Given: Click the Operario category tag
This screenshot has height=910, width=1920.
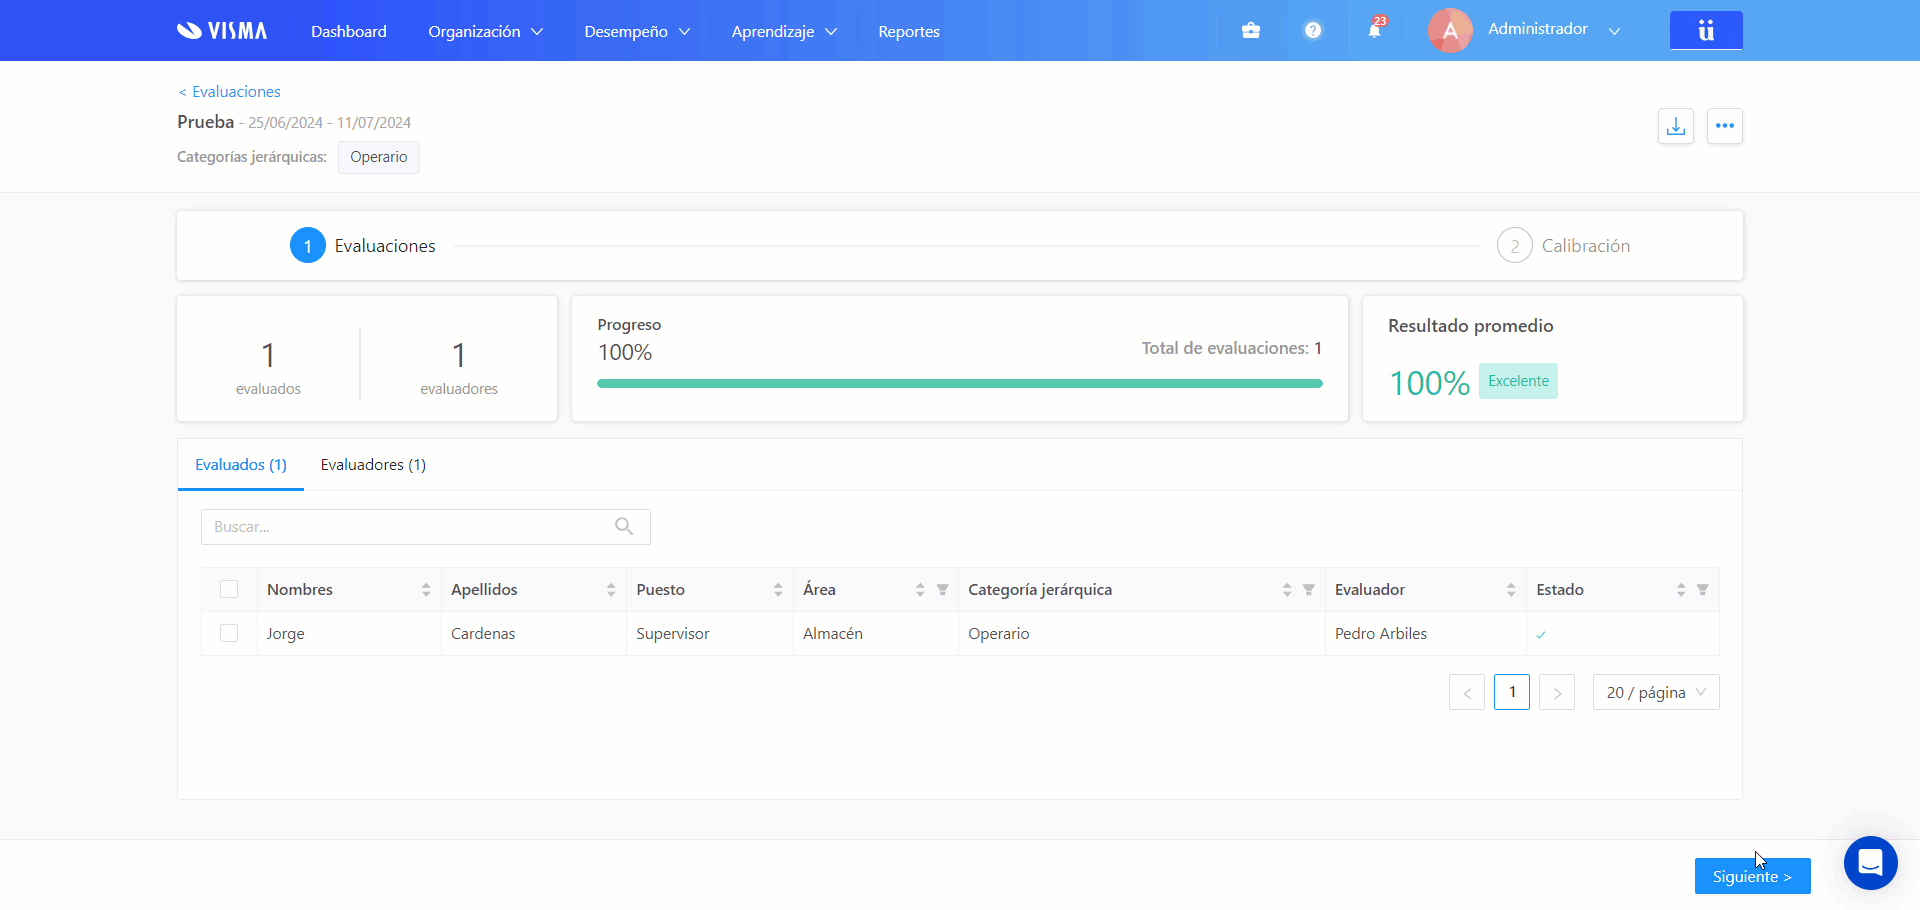Looking at the screenshot, I should (x=379, y=157).
